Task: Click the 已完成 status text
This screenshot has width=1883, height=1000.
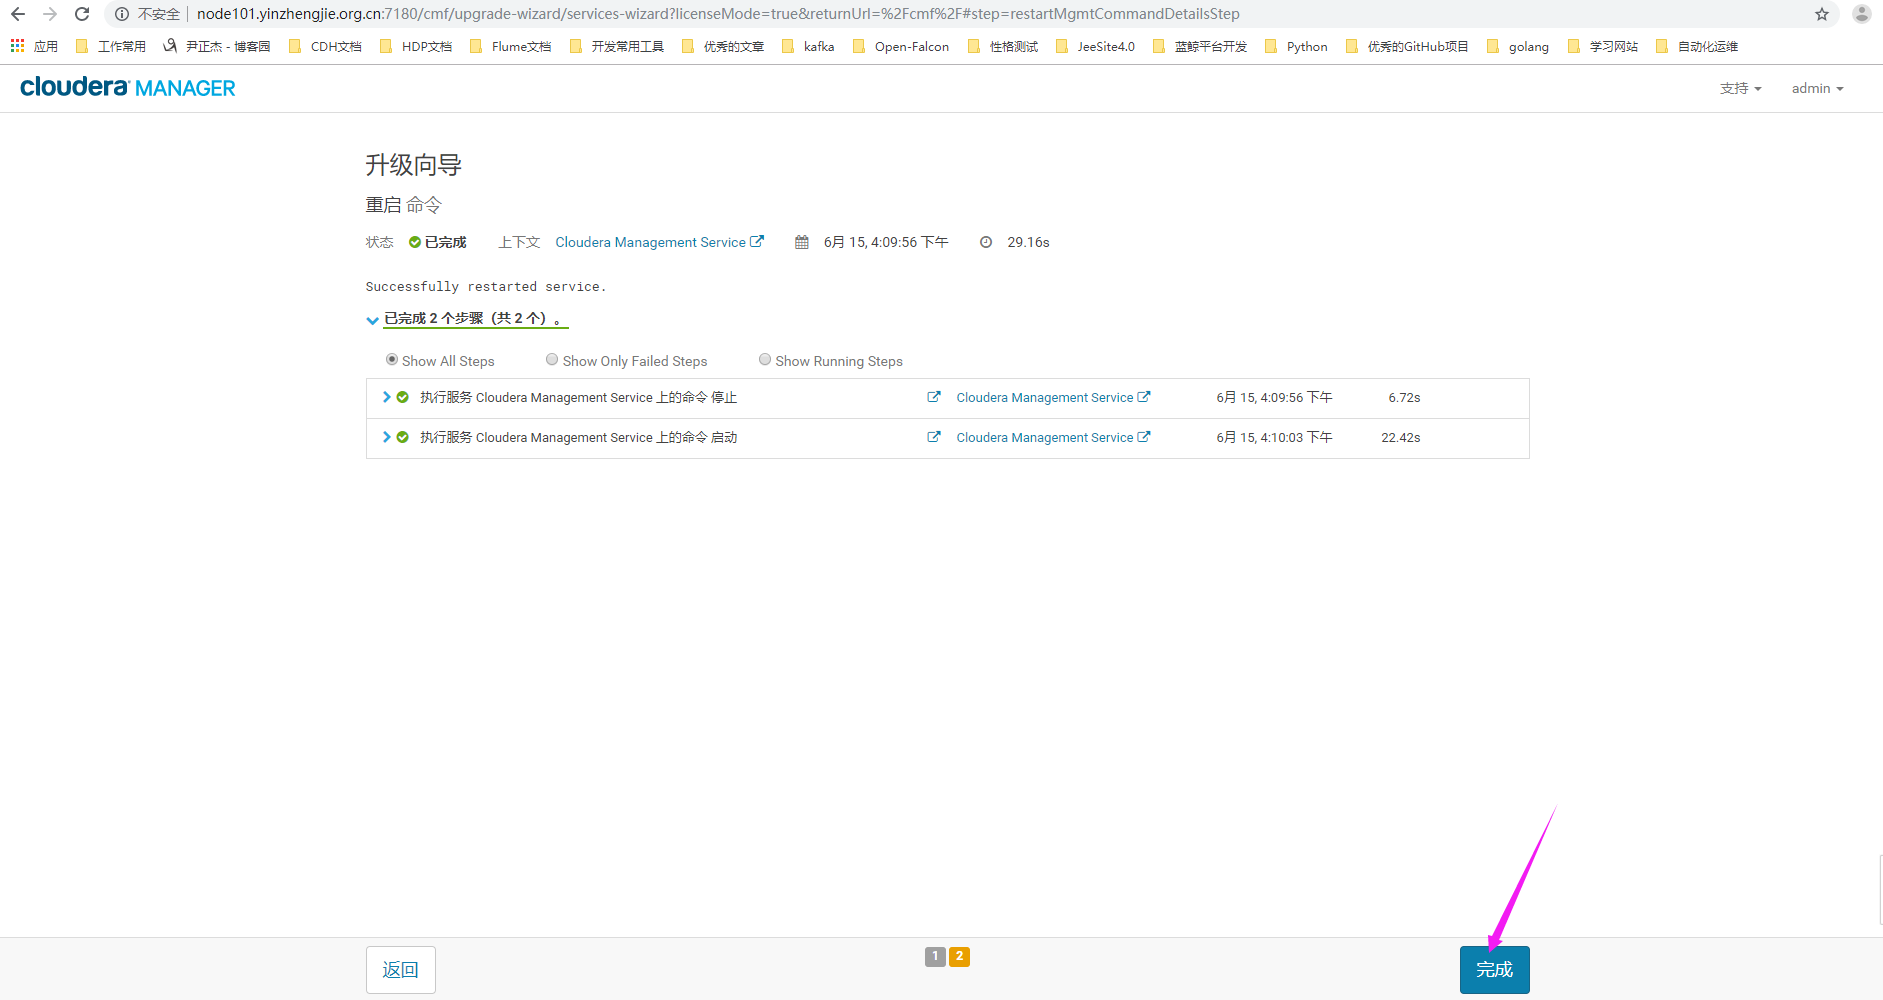Action: pos(446,242)
